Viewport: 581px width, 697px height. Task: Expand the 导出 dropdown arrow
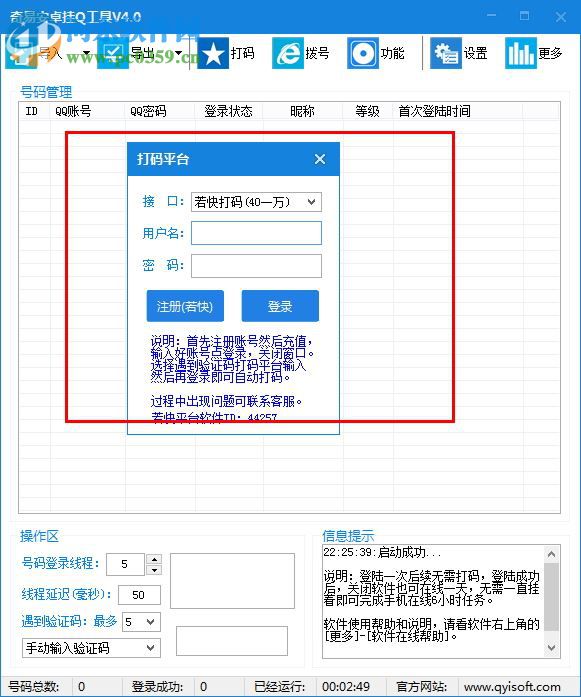click(178, 53)
